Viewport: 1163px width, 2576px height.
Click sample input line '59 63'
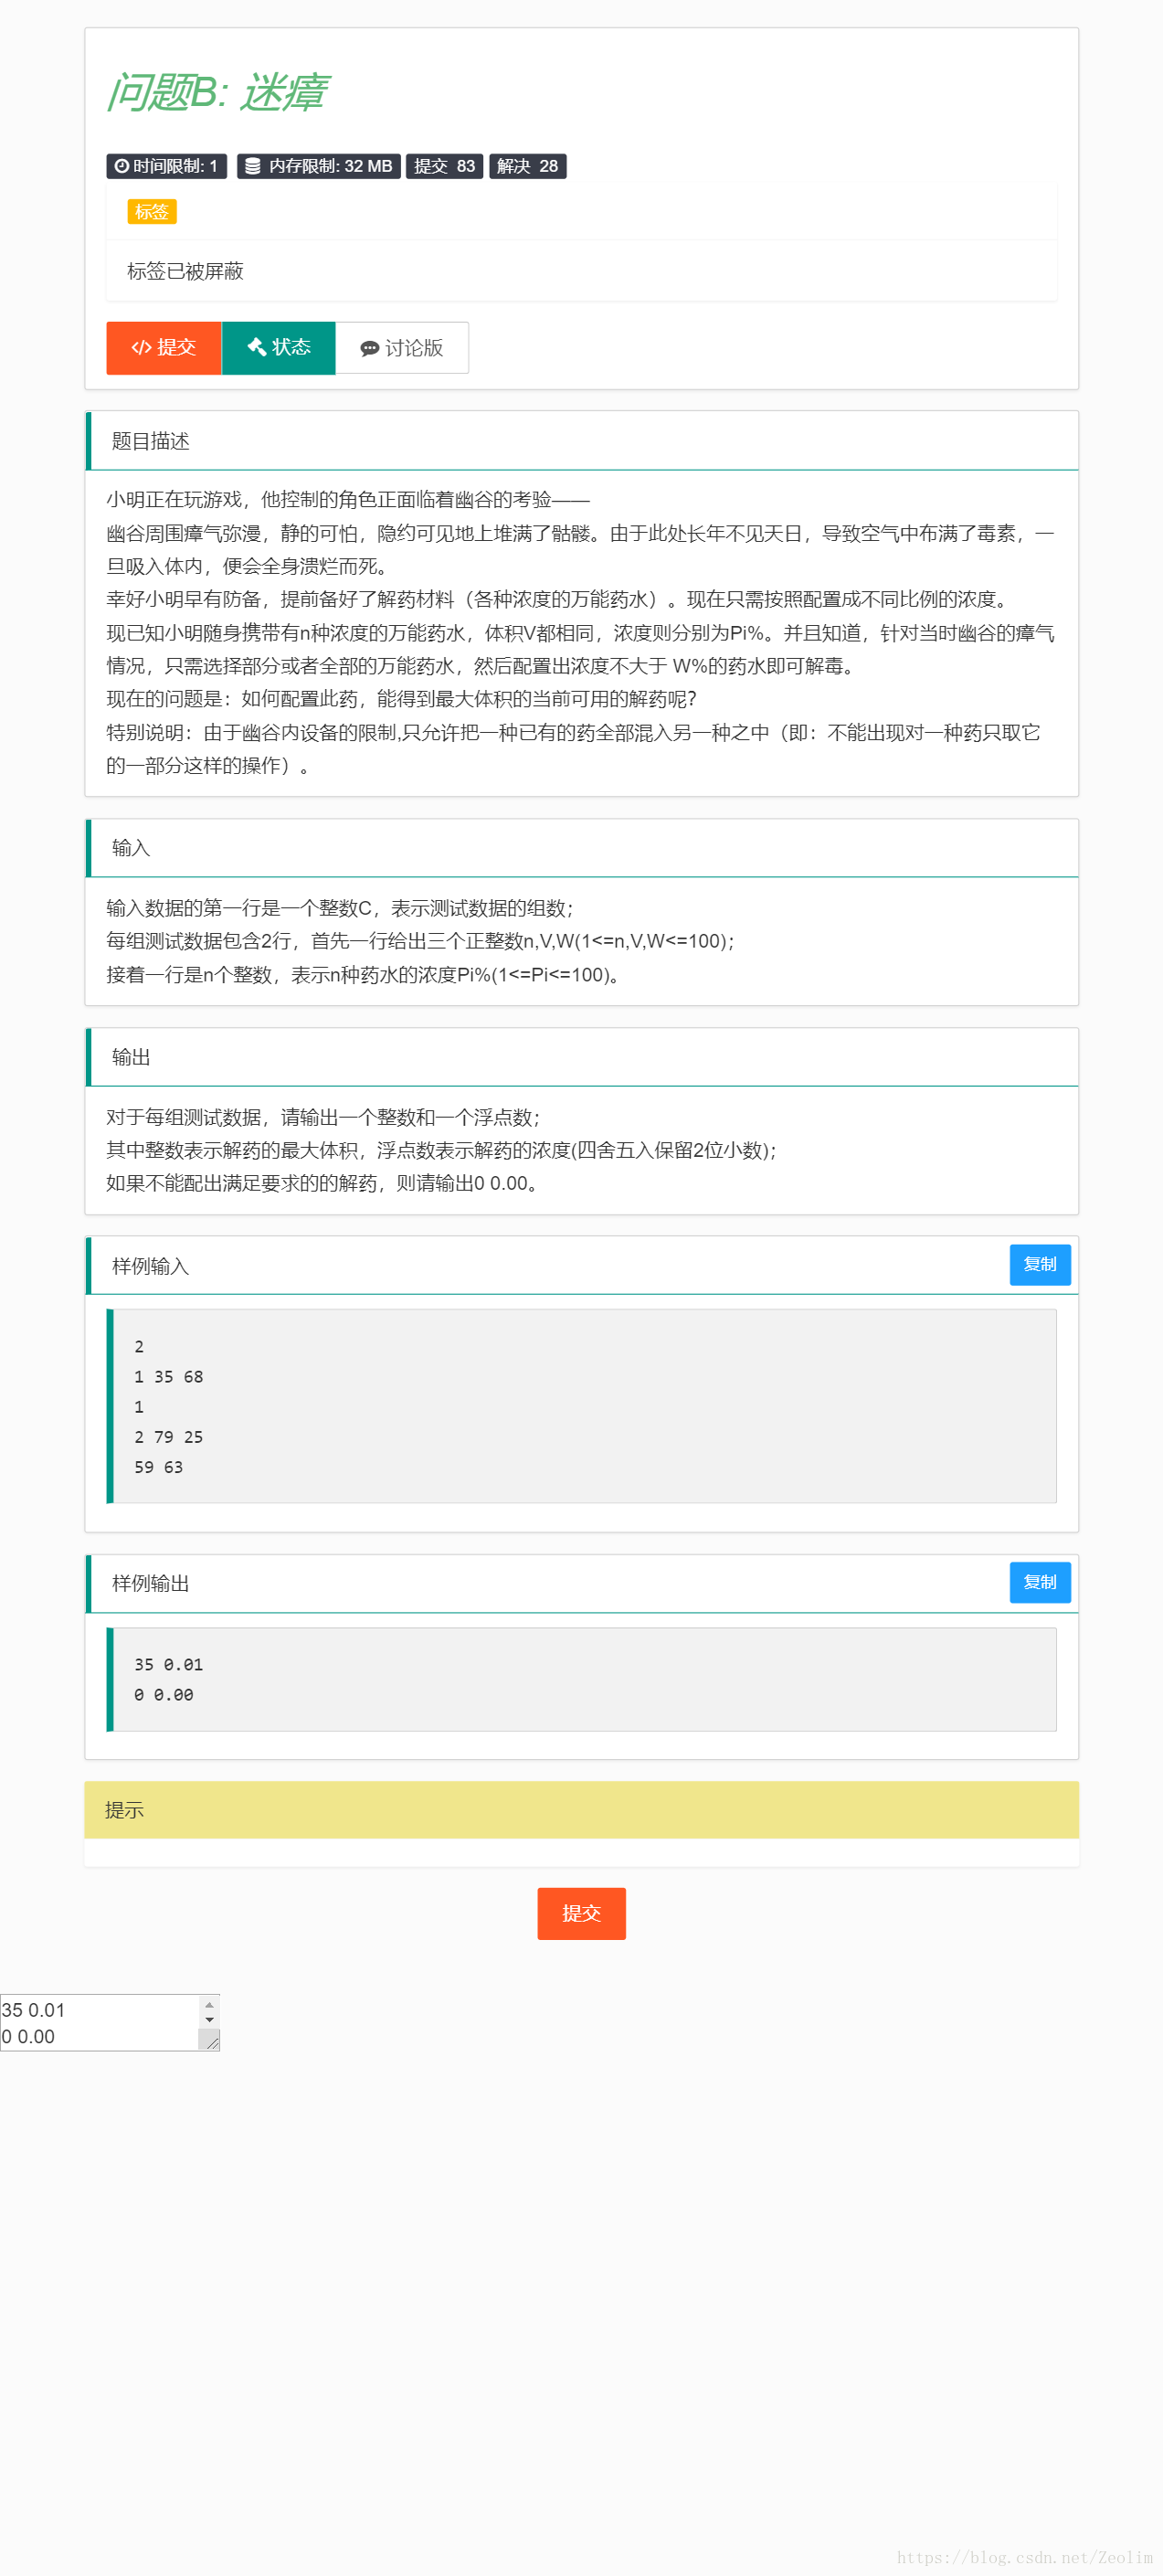point(158,1467)
